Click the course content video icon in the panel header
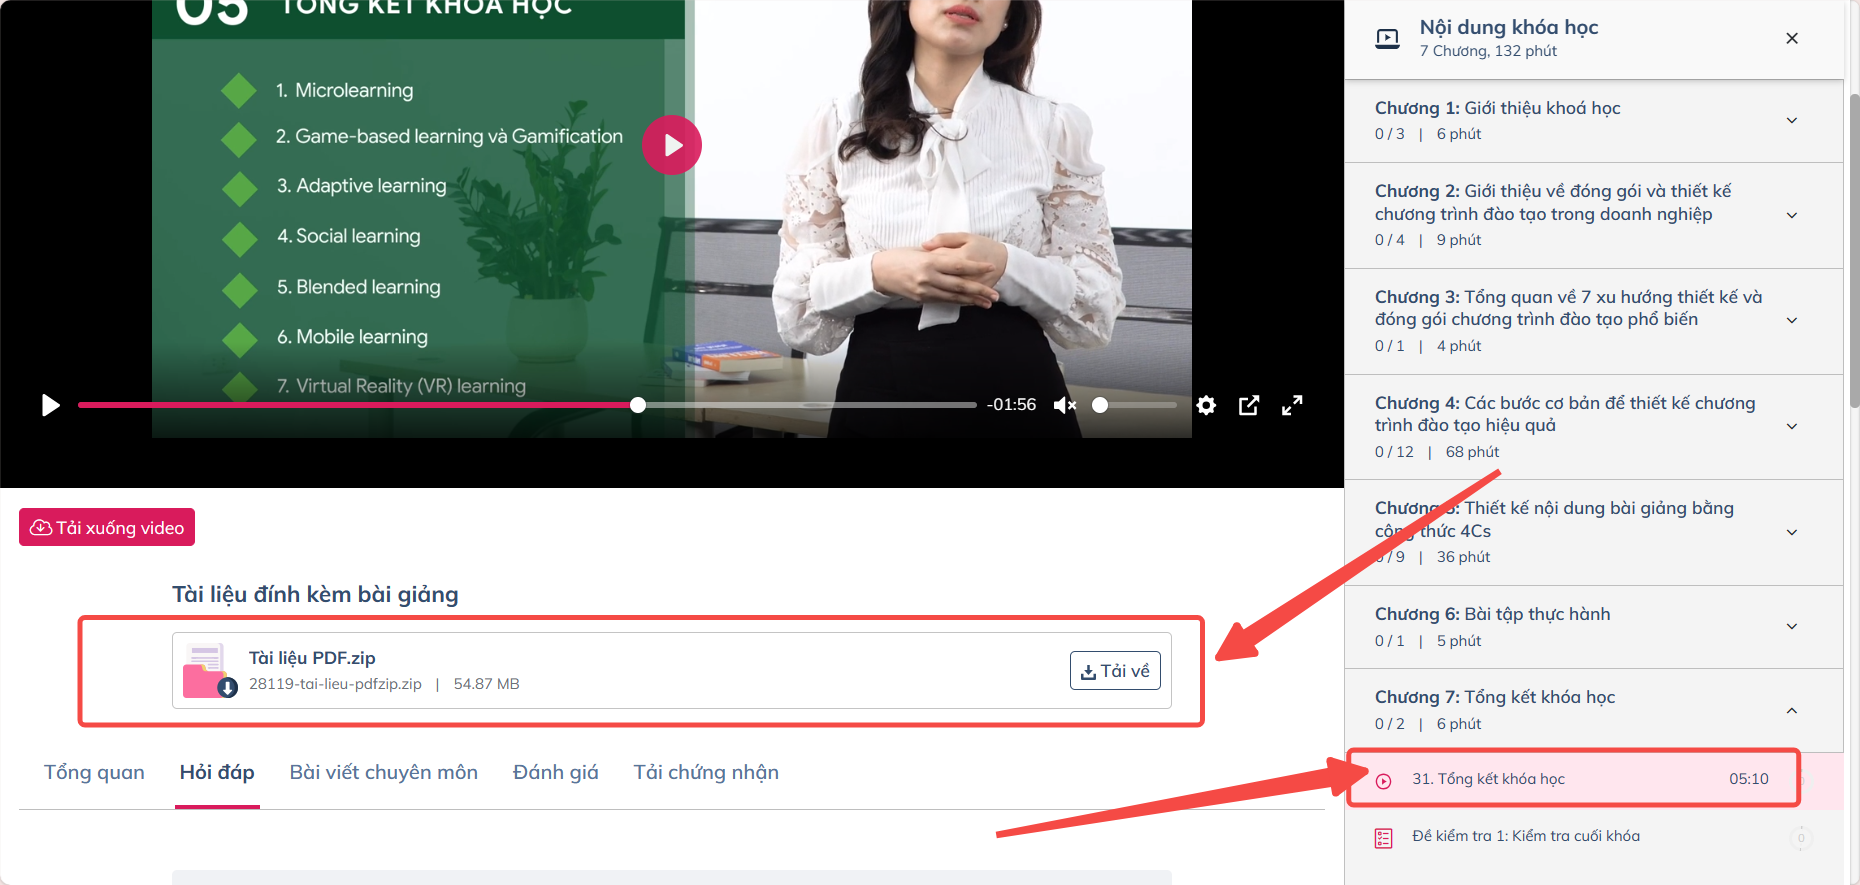1860x885 pixels. click(x=1388, y=39)
